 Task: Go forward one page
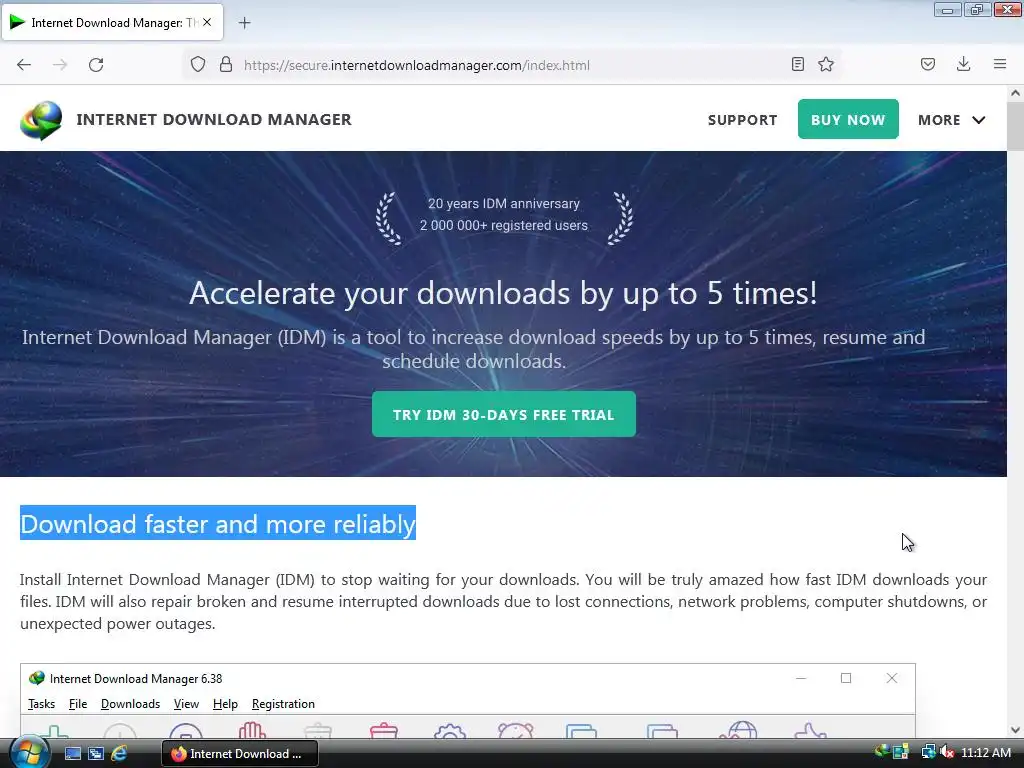(x=60, y=65)
